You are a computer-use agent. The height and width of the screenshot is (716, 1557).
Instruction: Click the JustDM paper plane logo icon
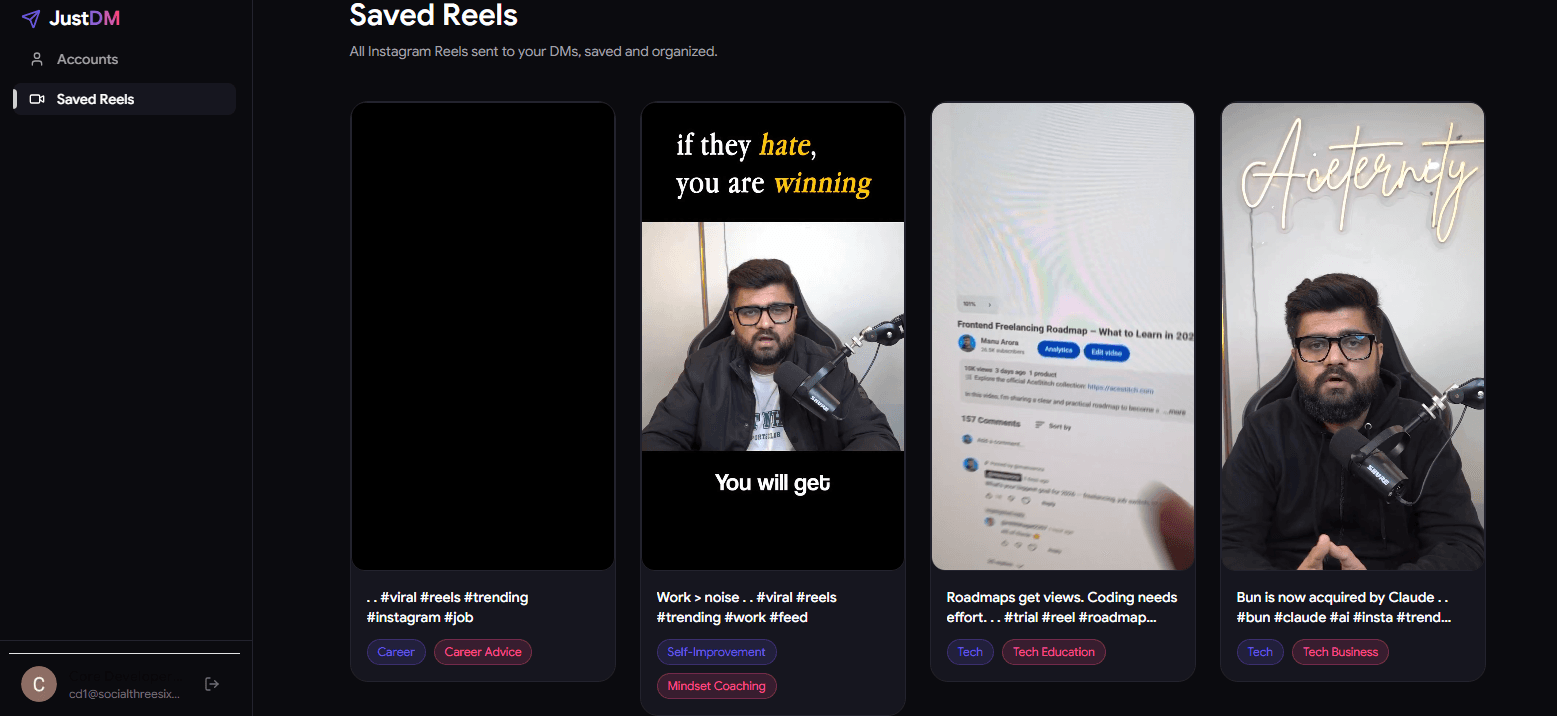click(x=32, y=18)
